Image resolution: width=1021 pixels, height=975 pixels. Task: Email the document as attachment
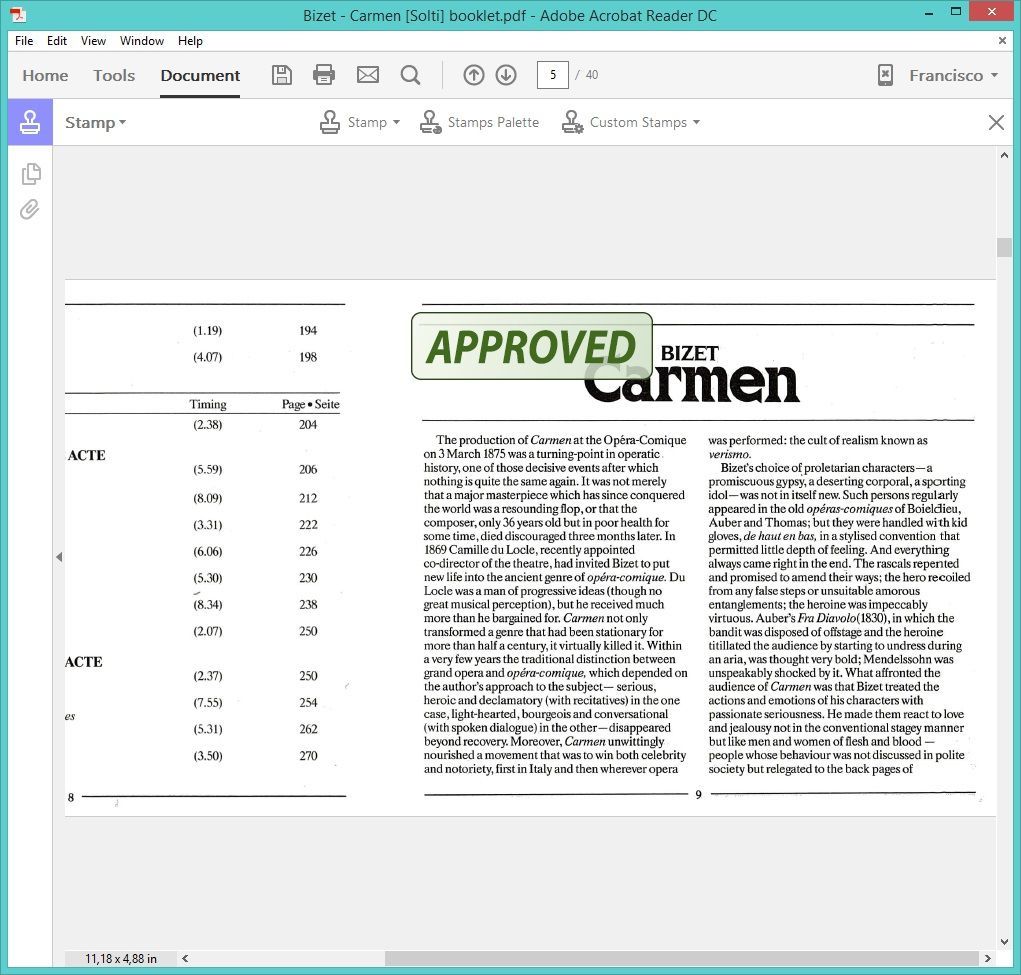click(366, 74)
